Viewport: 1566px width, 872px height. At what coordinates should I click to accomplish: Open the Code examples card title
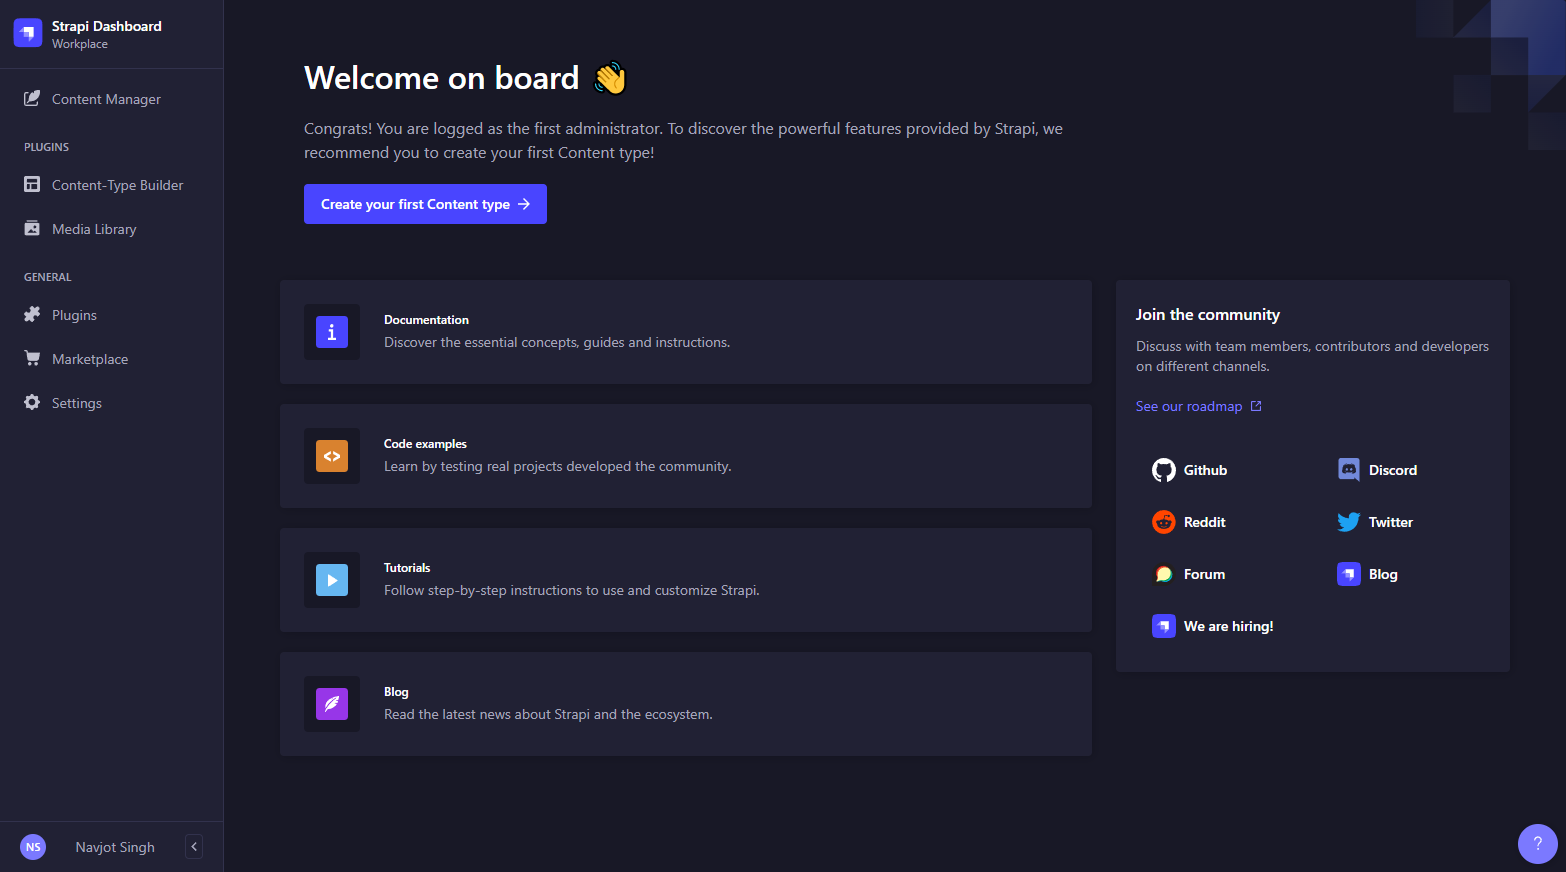(425, 444)
